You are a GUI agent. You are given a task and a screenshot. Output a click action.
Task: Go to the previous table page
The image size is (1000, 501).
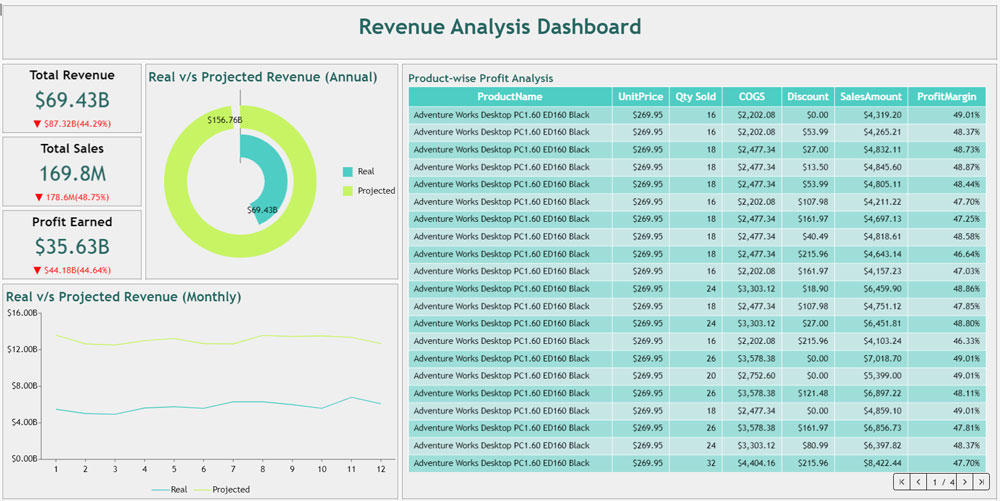(x=919, y=482)
